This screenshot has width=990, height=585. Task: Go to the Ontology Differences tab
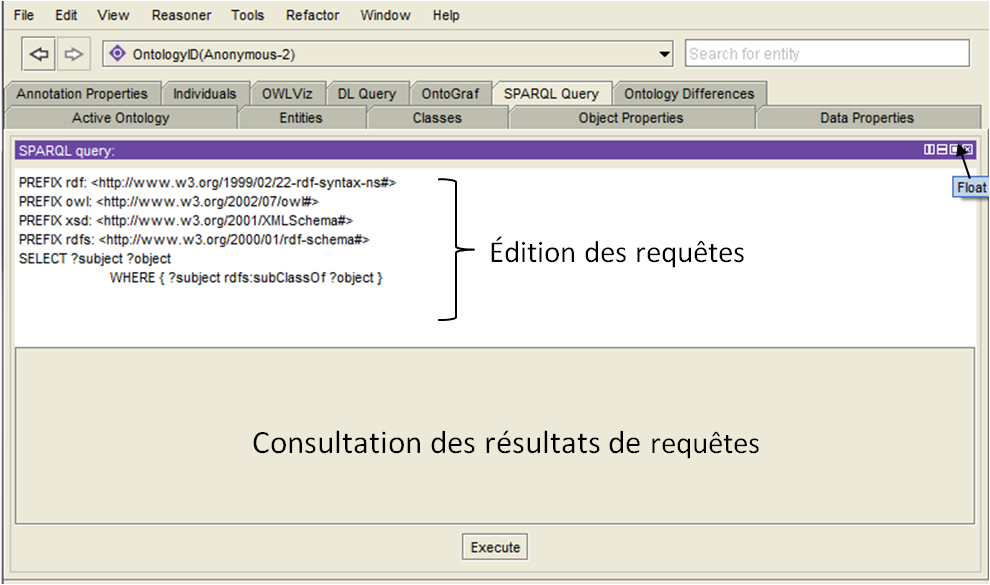689,94
